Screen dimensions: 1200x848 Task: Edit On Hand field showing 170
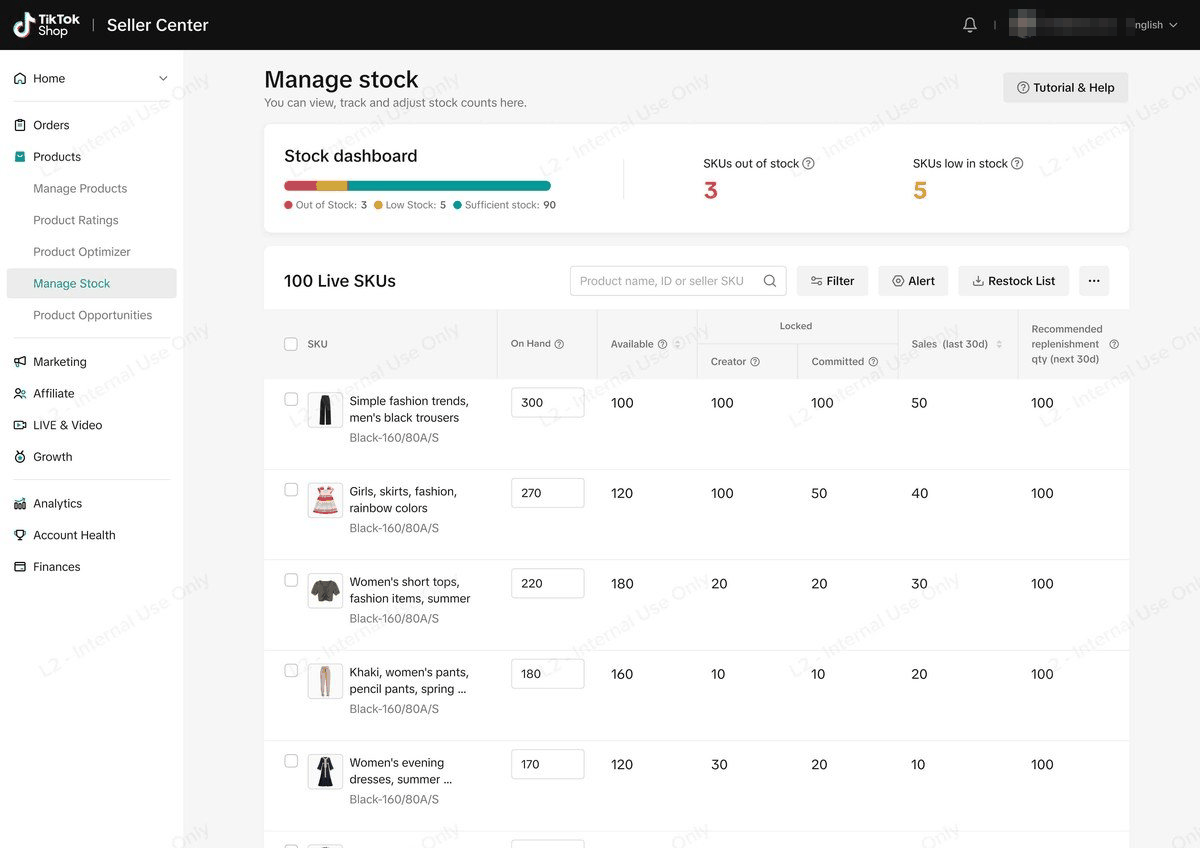click(x=547, y=765)
